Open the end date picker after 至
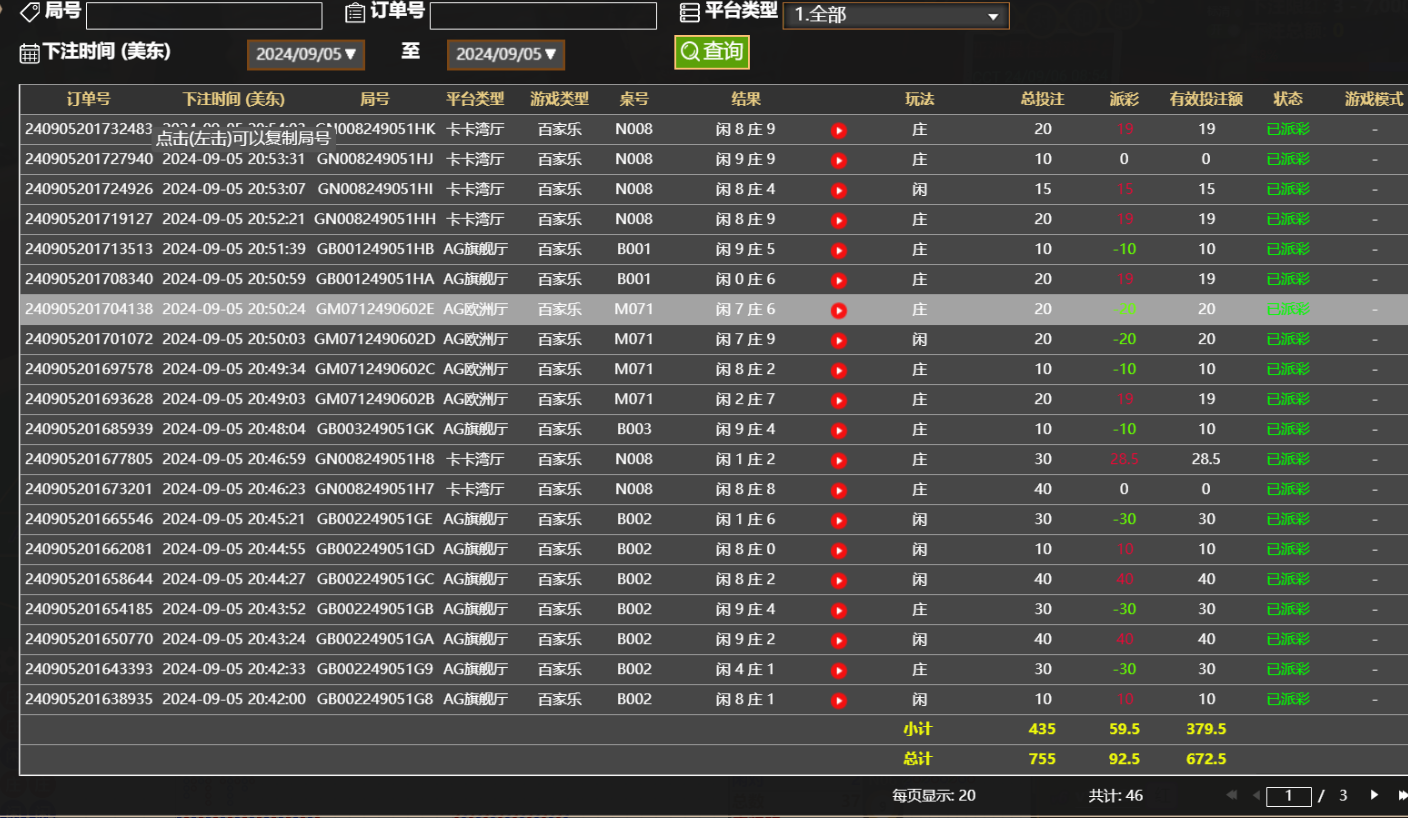The width and height of the screenshot is (1408, 818). (x=506, y=54)
